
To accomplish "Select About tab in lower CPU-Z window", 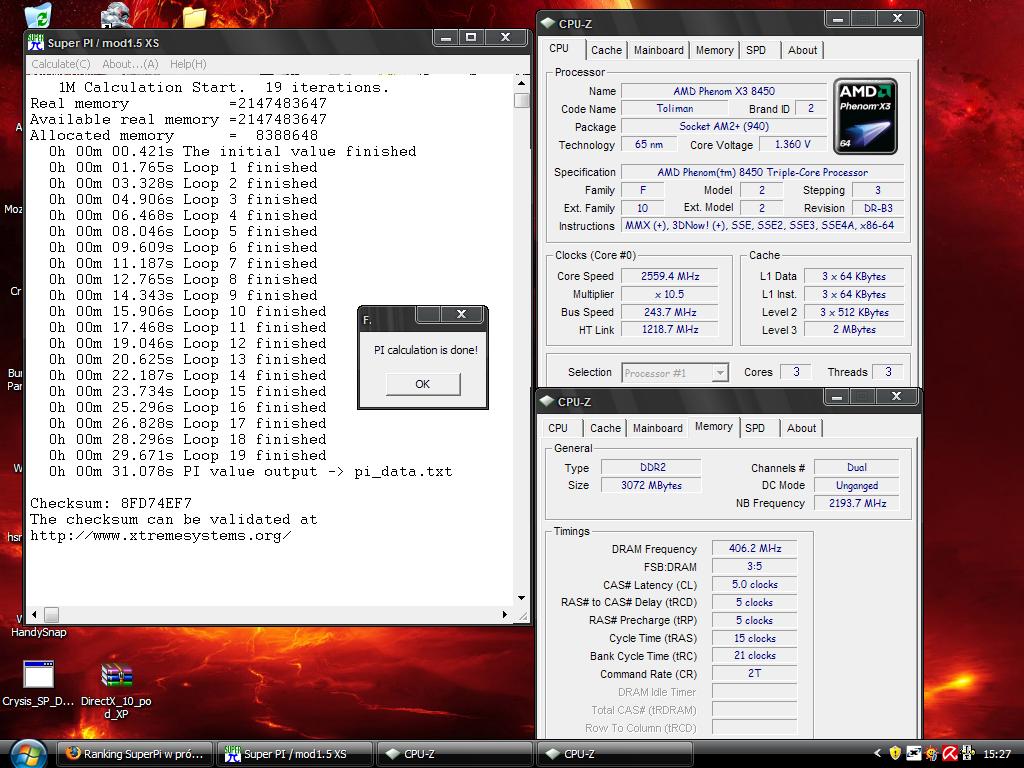I will click(x=801, y=428).
